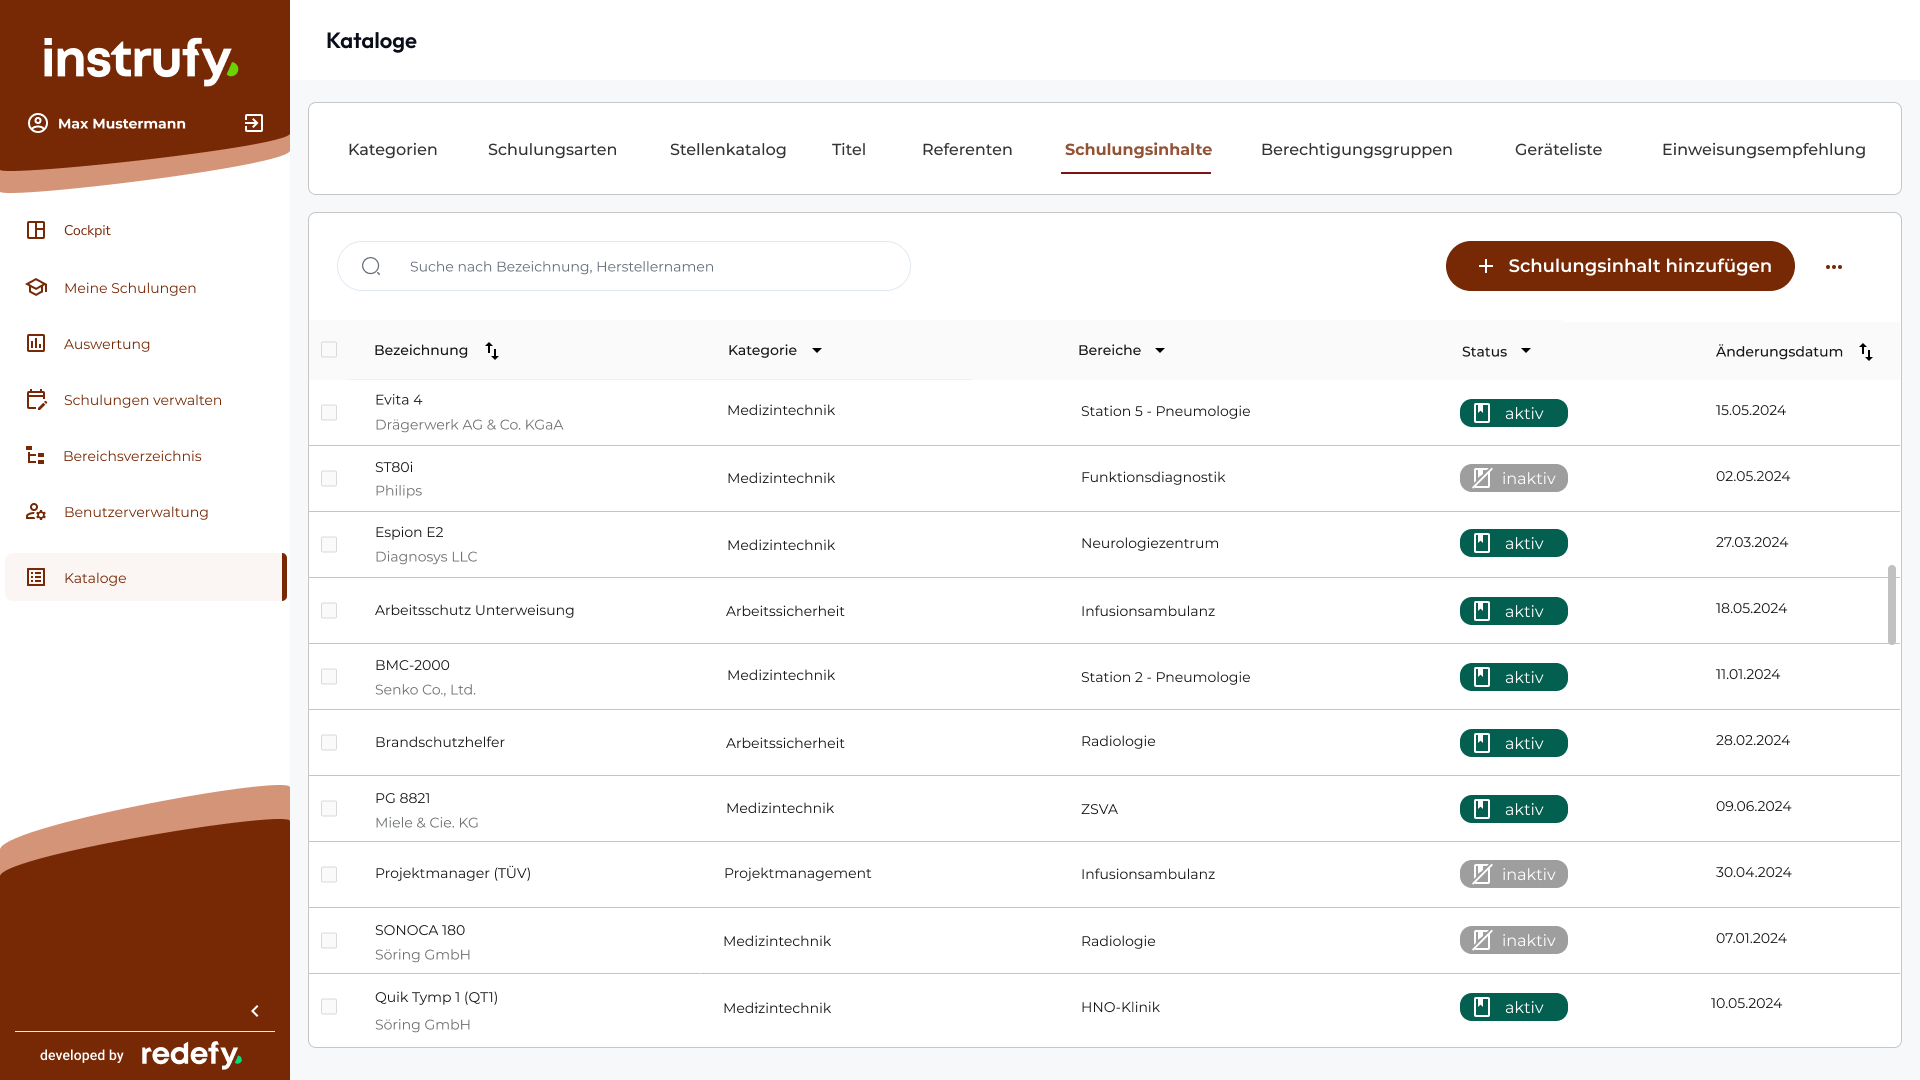Click the user profile icon in sidebar

[x=38, y=123]
